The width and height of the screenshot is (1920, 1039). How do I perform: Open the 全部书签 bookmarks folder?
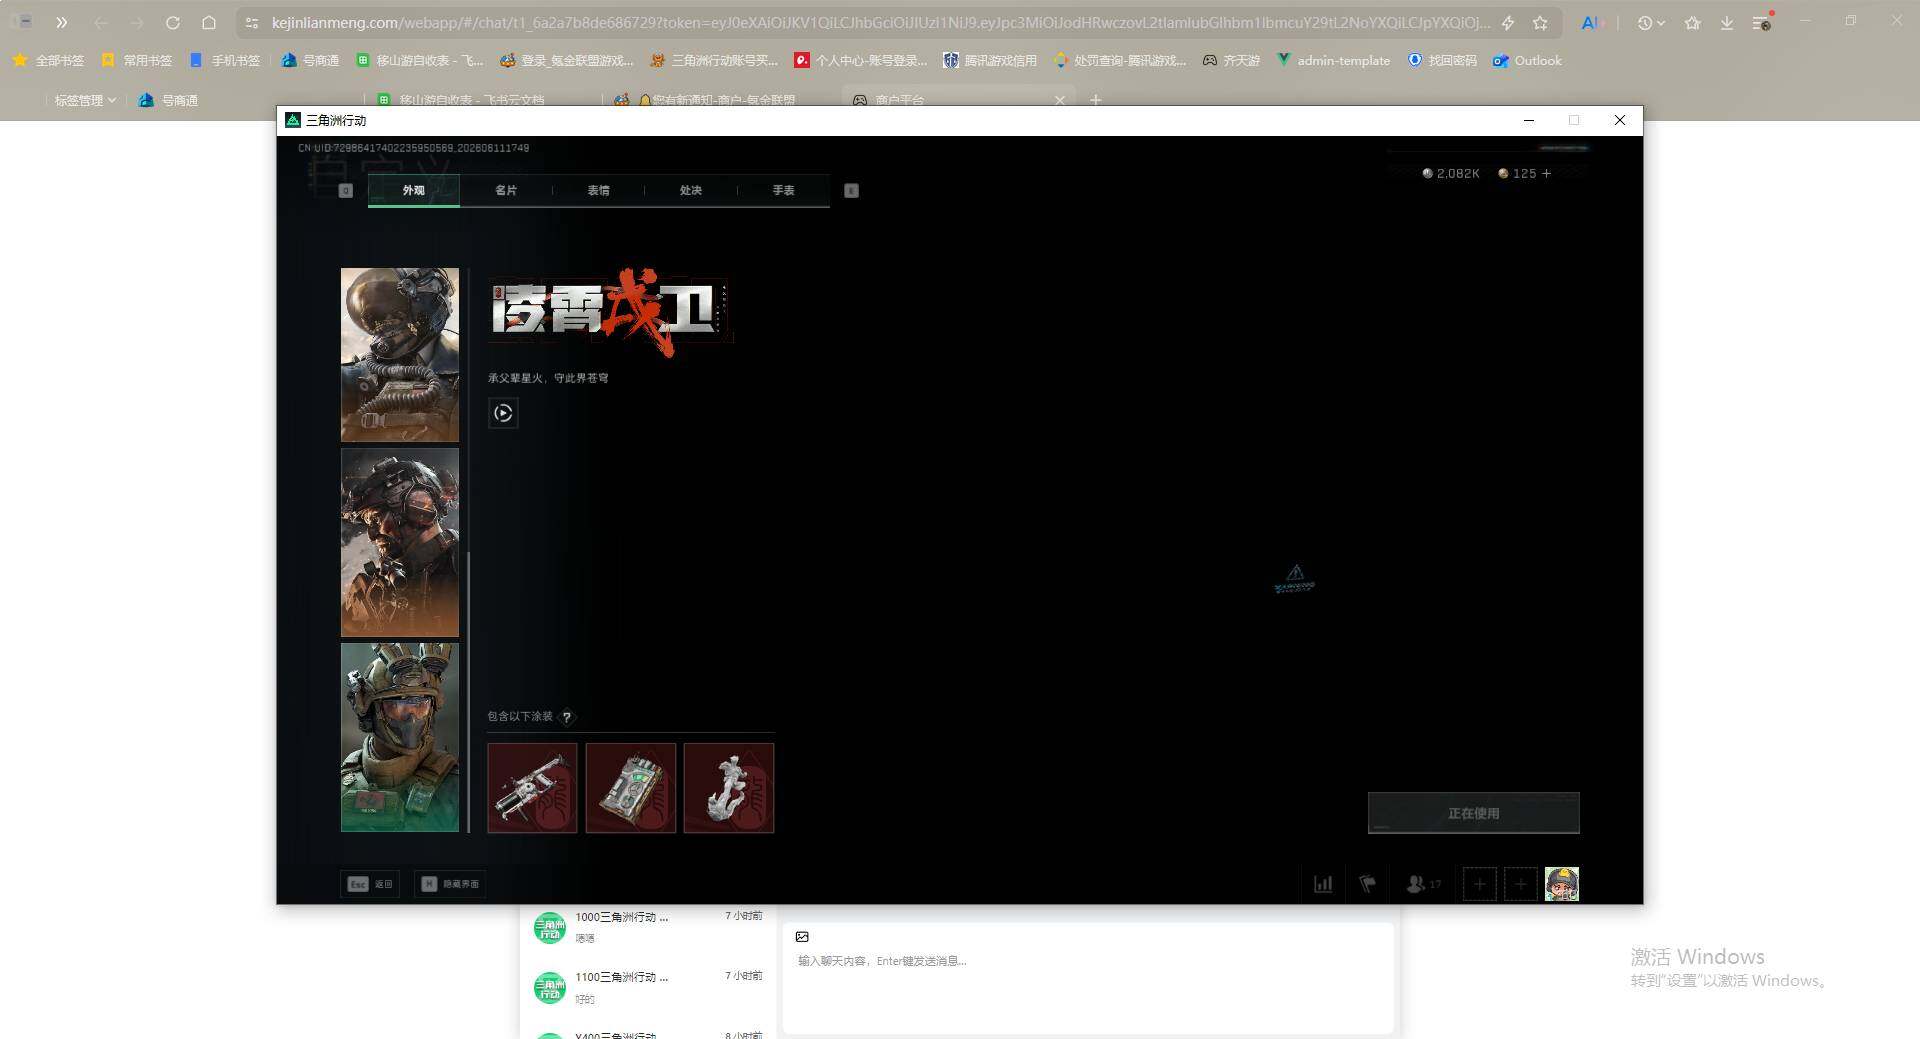click(48, 60)
